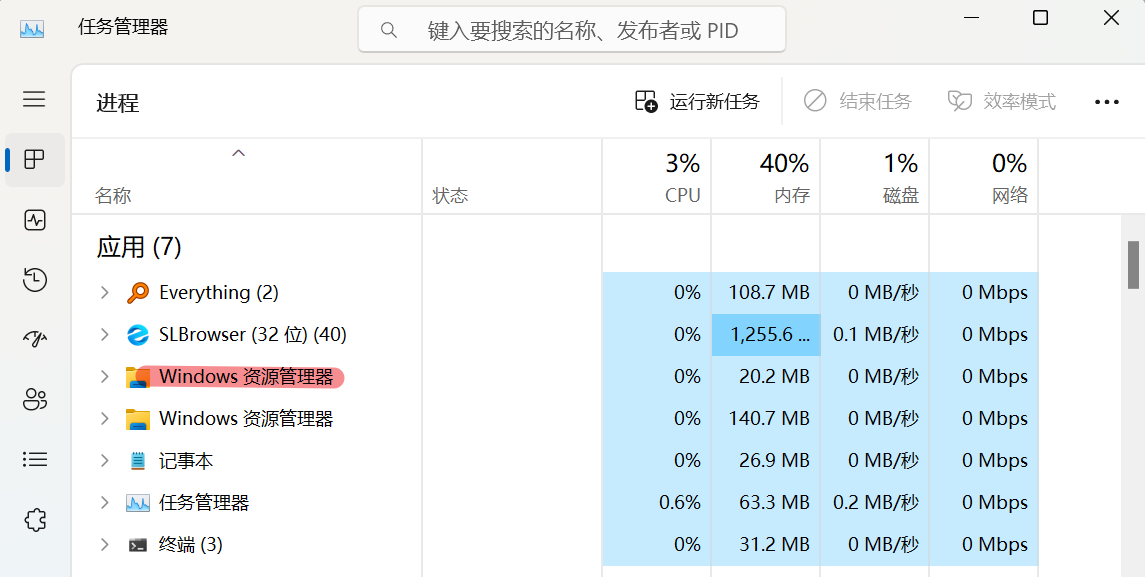Open the Performance sidebar icon

pos(34,220)
